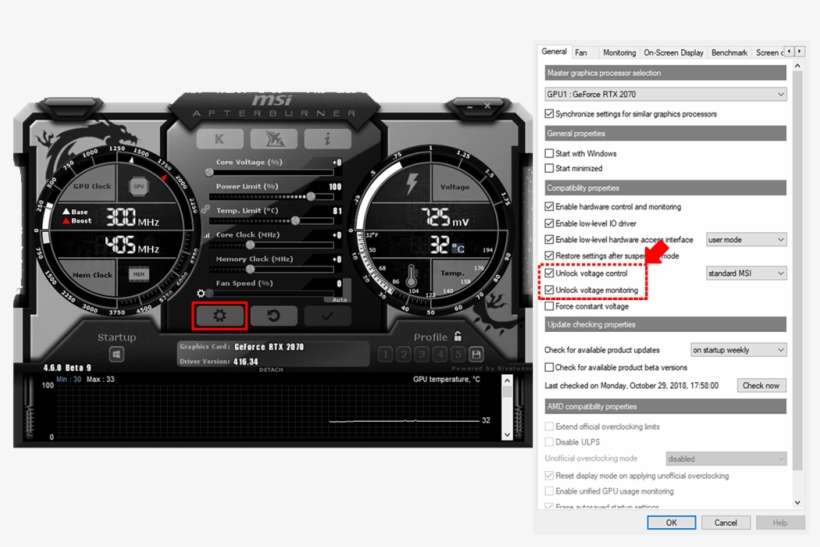Open the OC Scanner button
Image resolution: width=820 pixels, height=547 pixels.
274,139
